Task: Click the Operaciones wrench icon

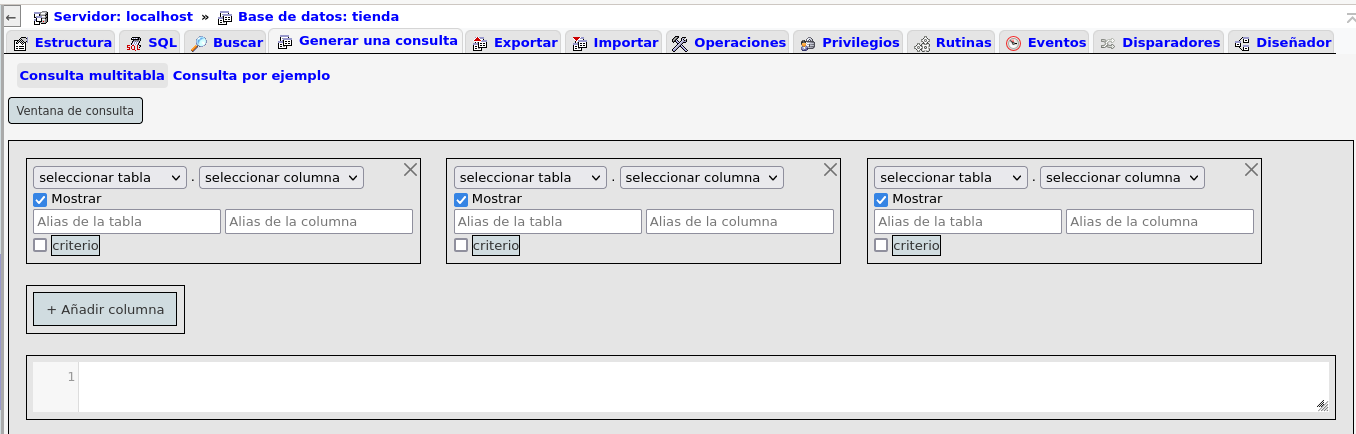Action: coord(680,43)
